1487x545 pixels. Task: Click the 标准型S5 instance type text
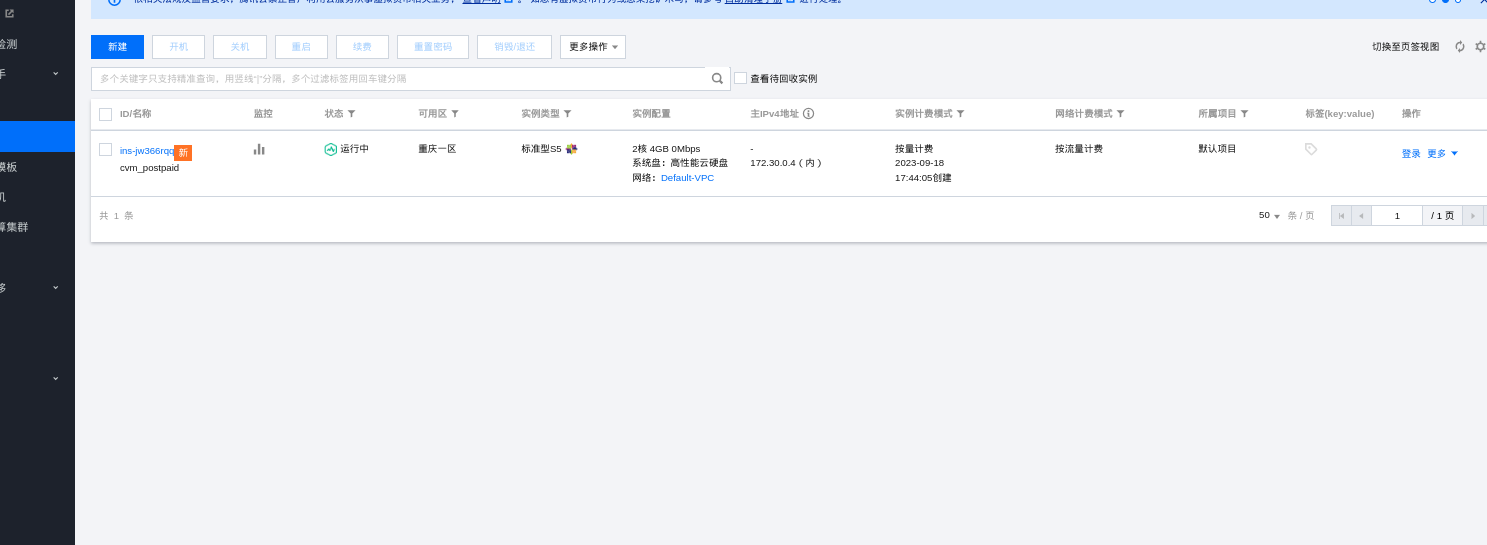pyautogui.click(x=541, y=149)
